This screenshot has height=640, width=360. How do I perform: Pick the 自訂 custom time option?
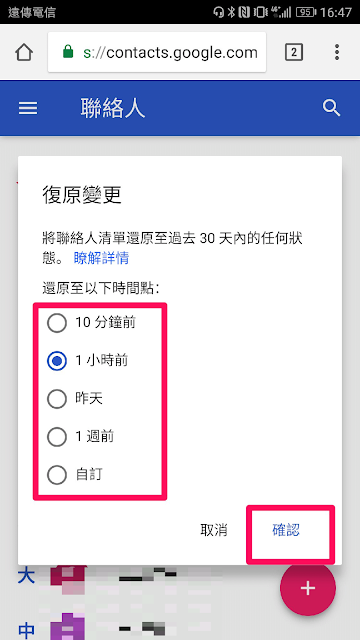(75, 475)
